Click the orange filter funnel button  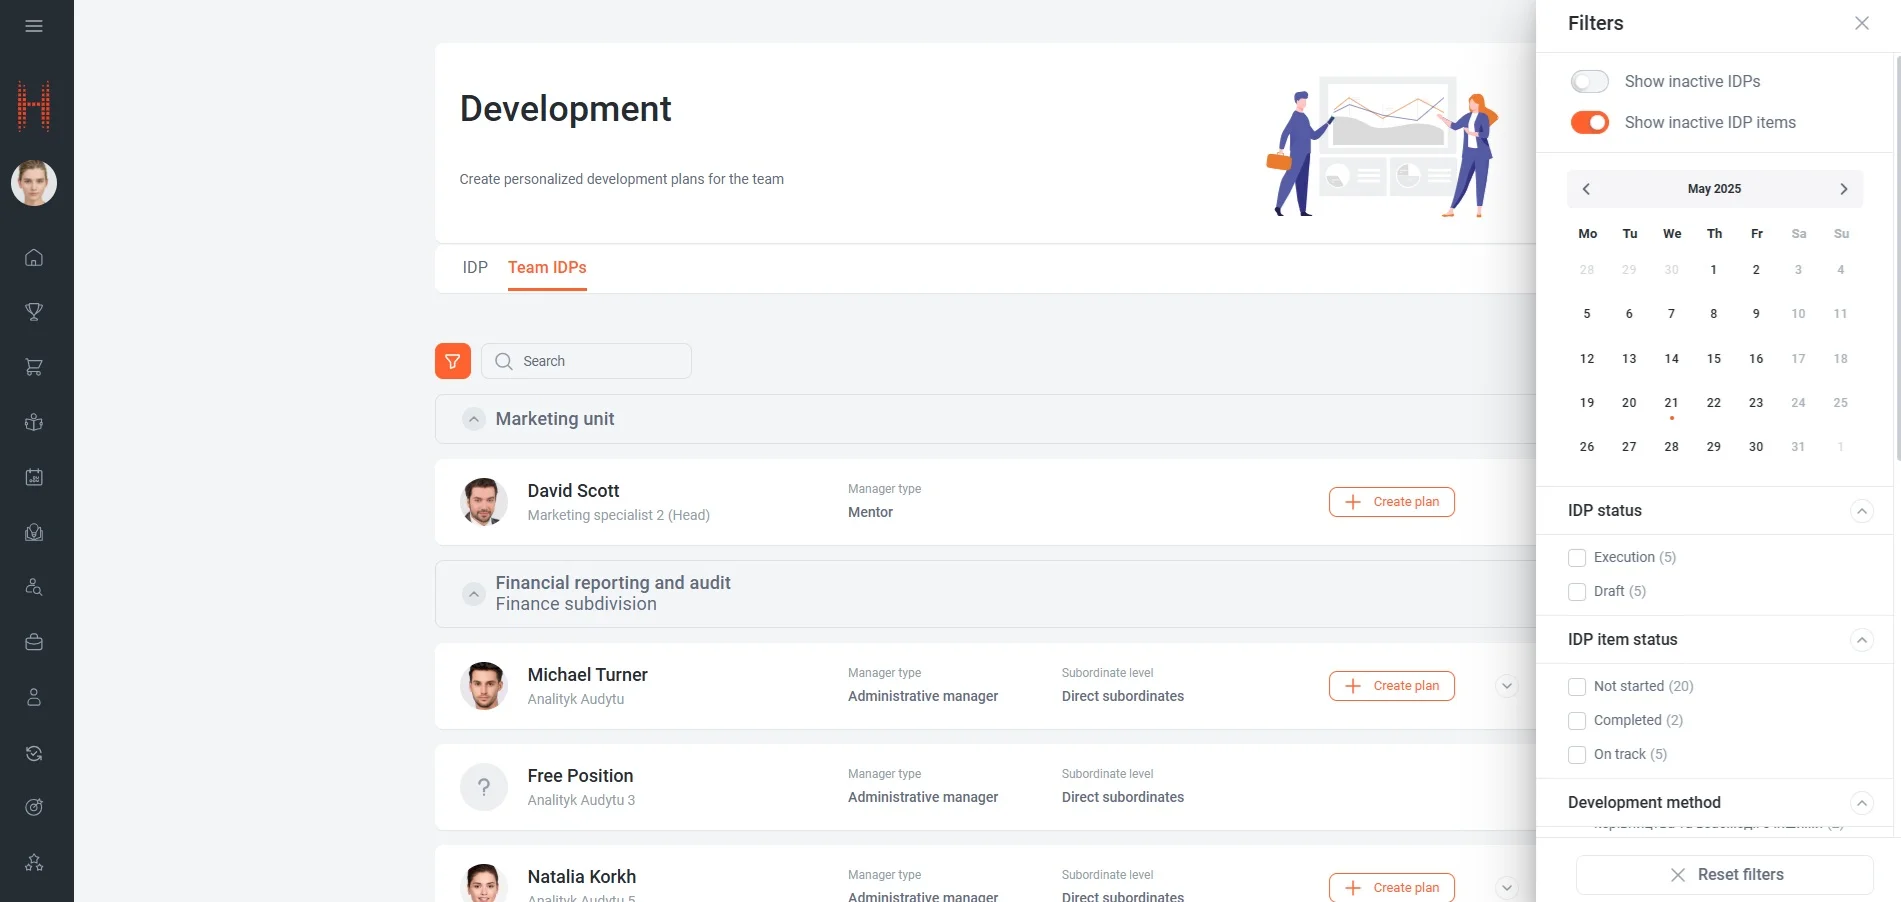(452, 361)
